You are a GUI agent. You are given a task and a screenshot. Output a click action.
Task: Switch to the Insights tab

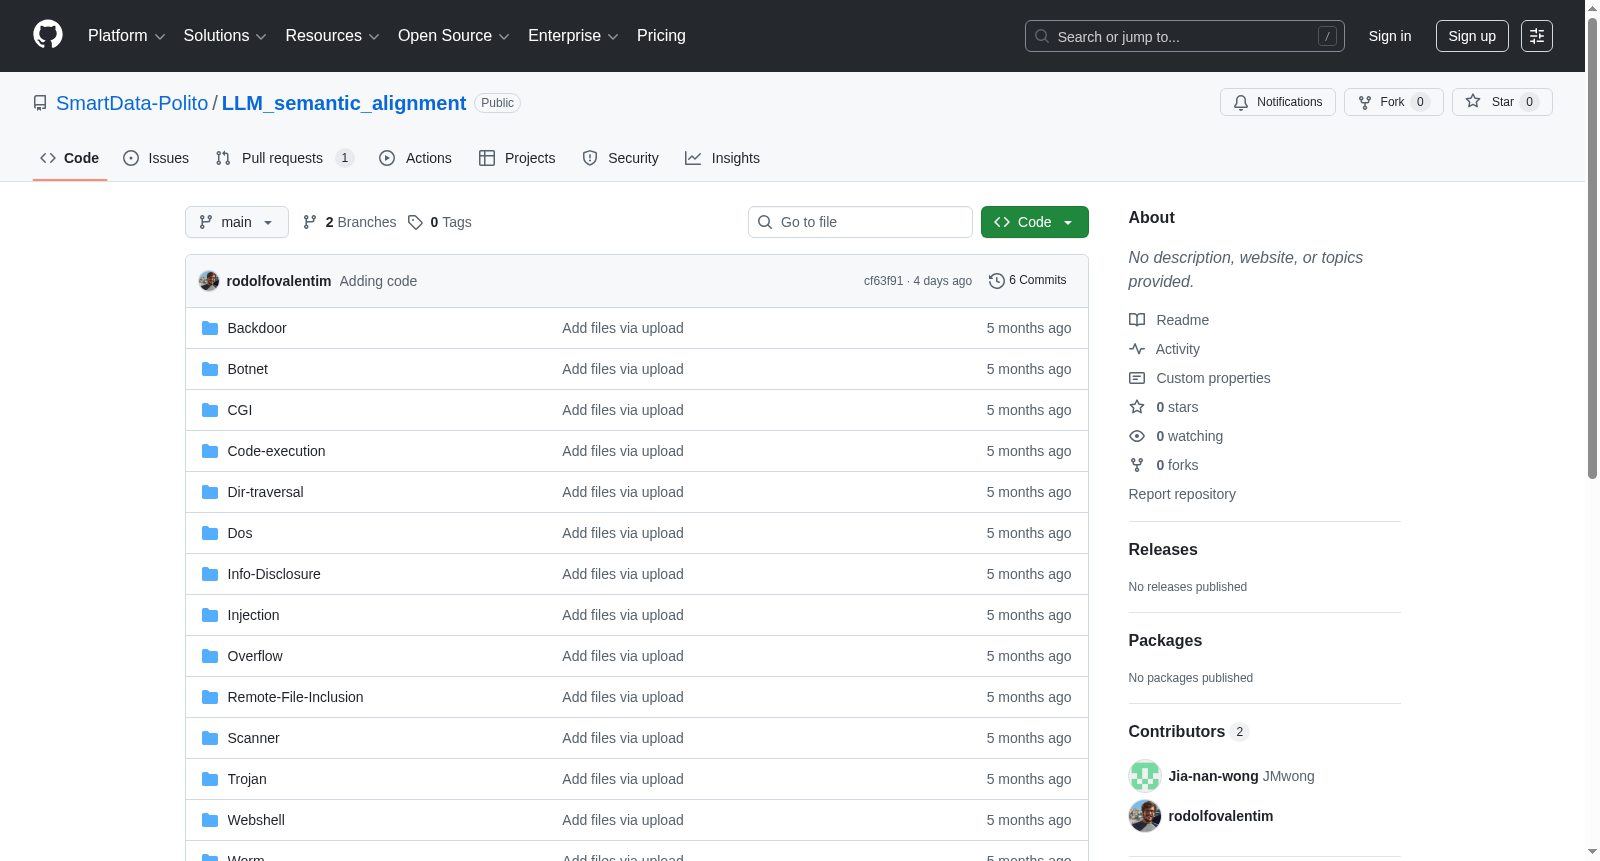tap(722, 158)
